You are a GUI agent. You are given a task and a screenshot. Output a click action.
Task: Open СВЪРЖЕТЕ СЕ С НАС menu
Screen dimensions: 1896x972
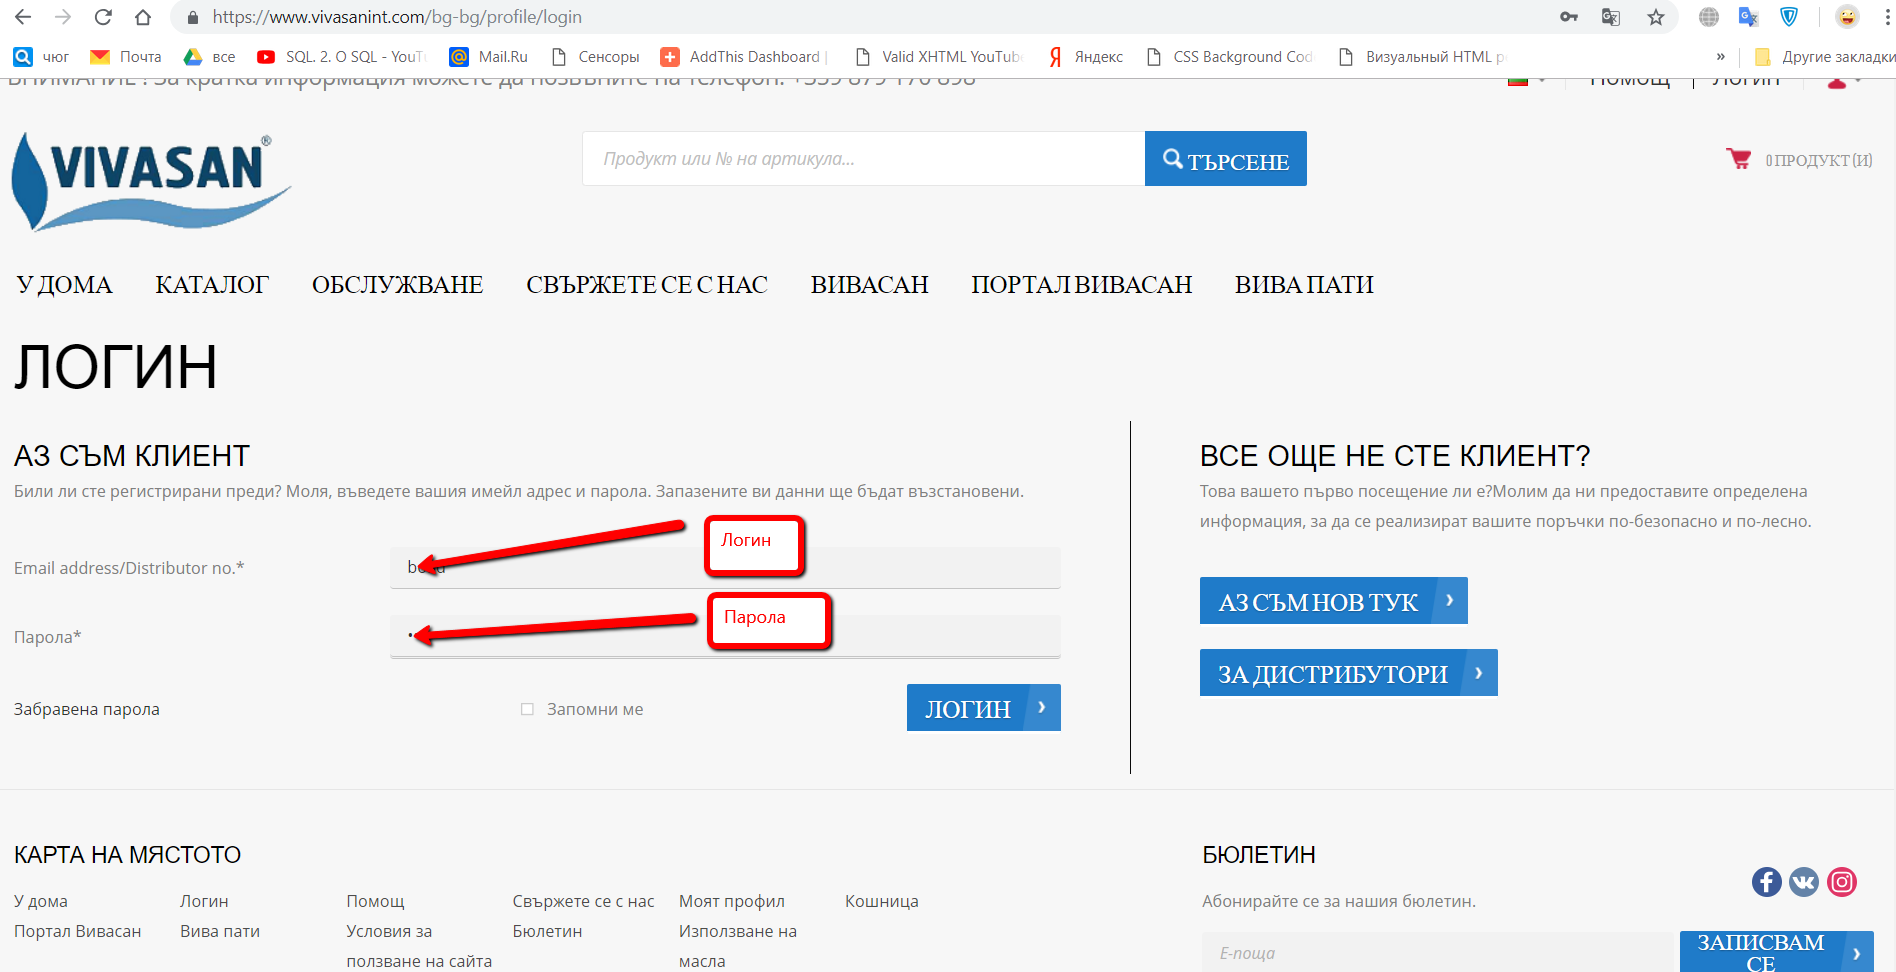(647, 285)
